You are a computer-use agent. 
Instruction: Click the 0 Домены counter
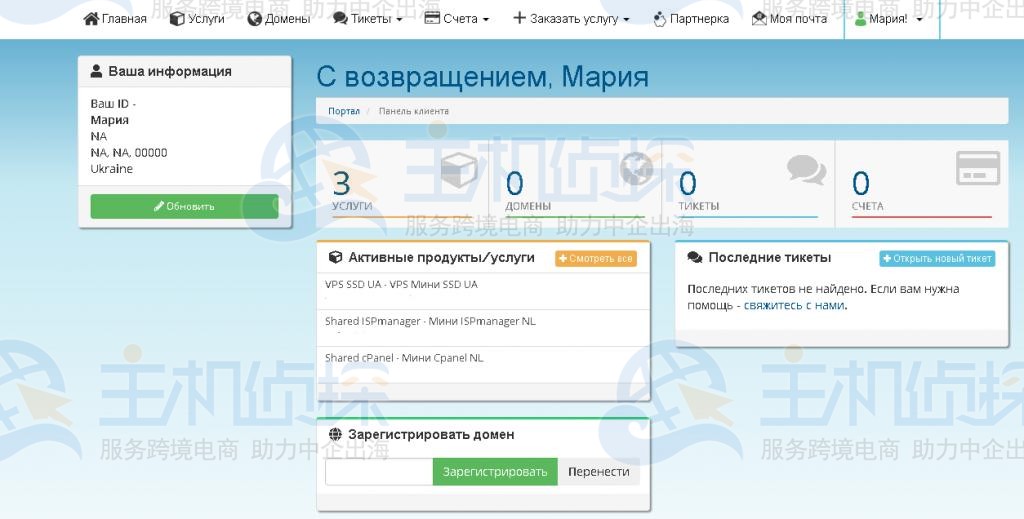point(575,185)
